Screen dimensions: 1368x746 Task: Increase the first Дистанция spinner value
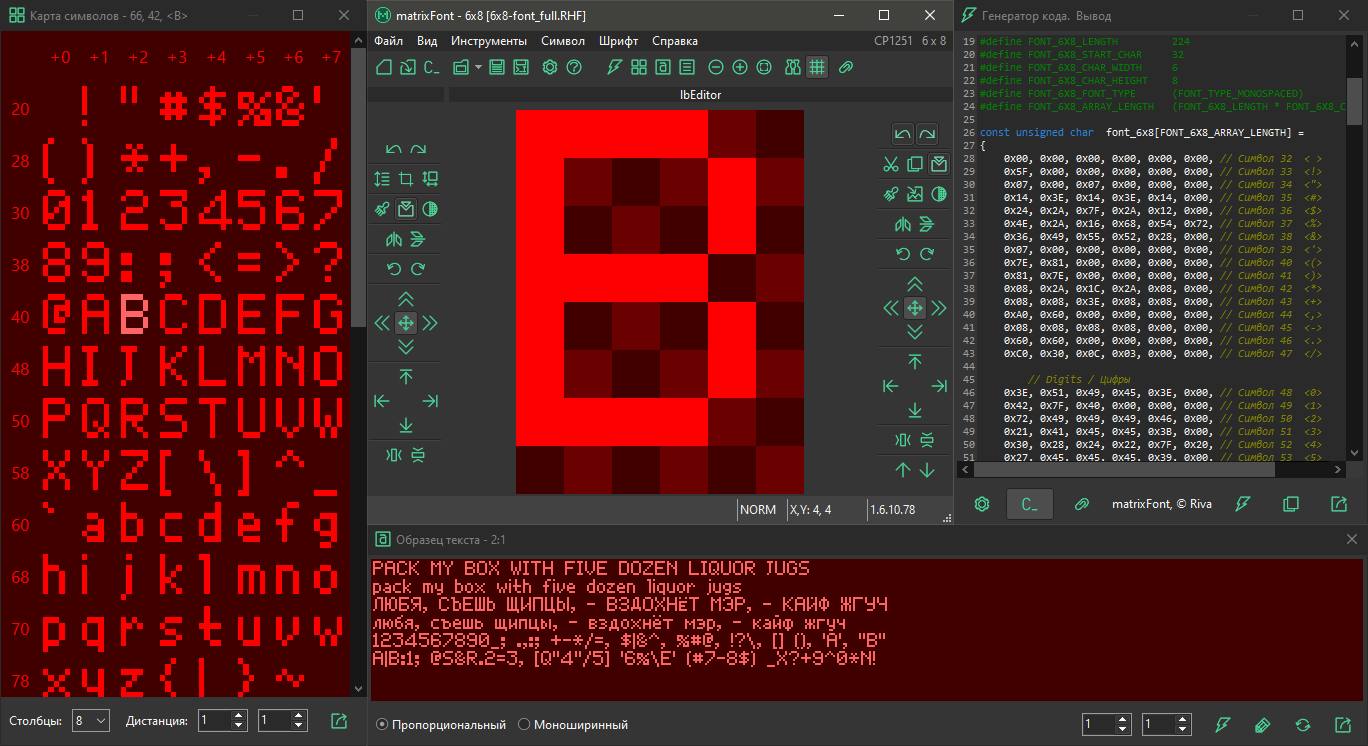(238, 716)
